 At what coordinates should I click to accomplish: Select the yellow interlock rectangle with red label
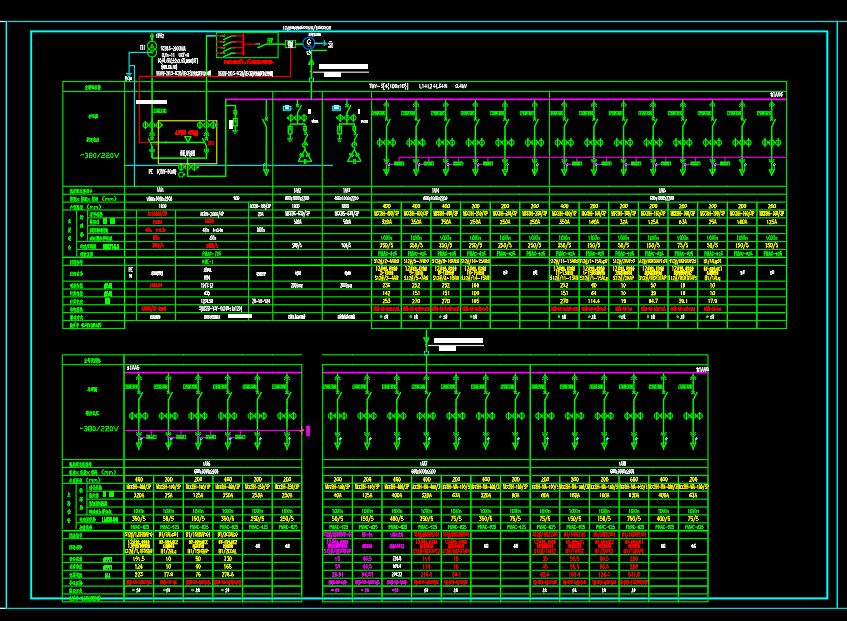(187, 142)
